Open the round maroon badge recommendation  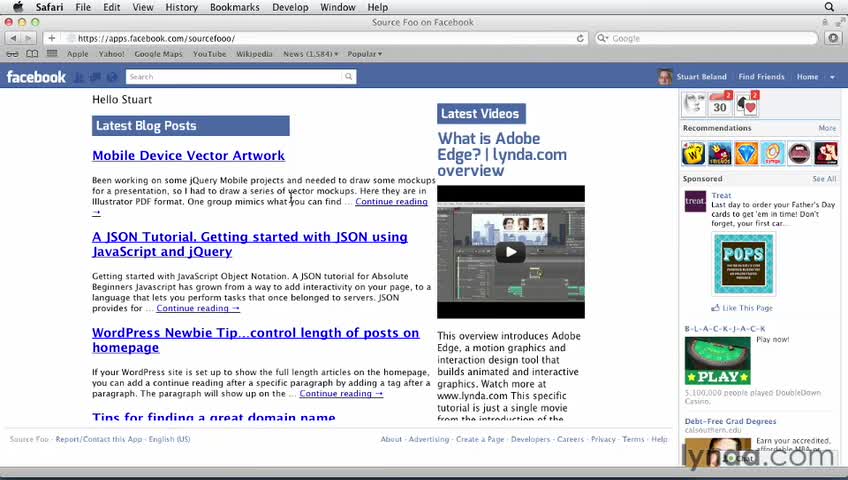[799, 154]
